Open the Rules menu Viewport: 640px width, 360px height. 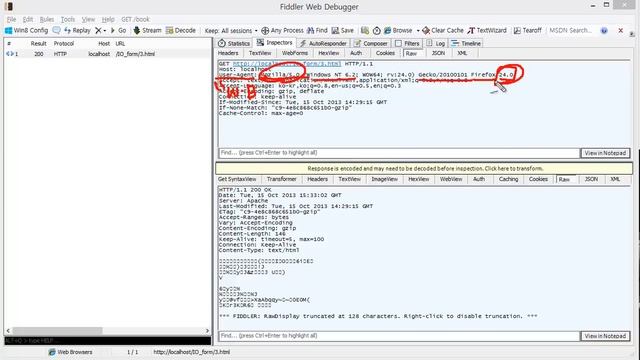coord(47,19)
